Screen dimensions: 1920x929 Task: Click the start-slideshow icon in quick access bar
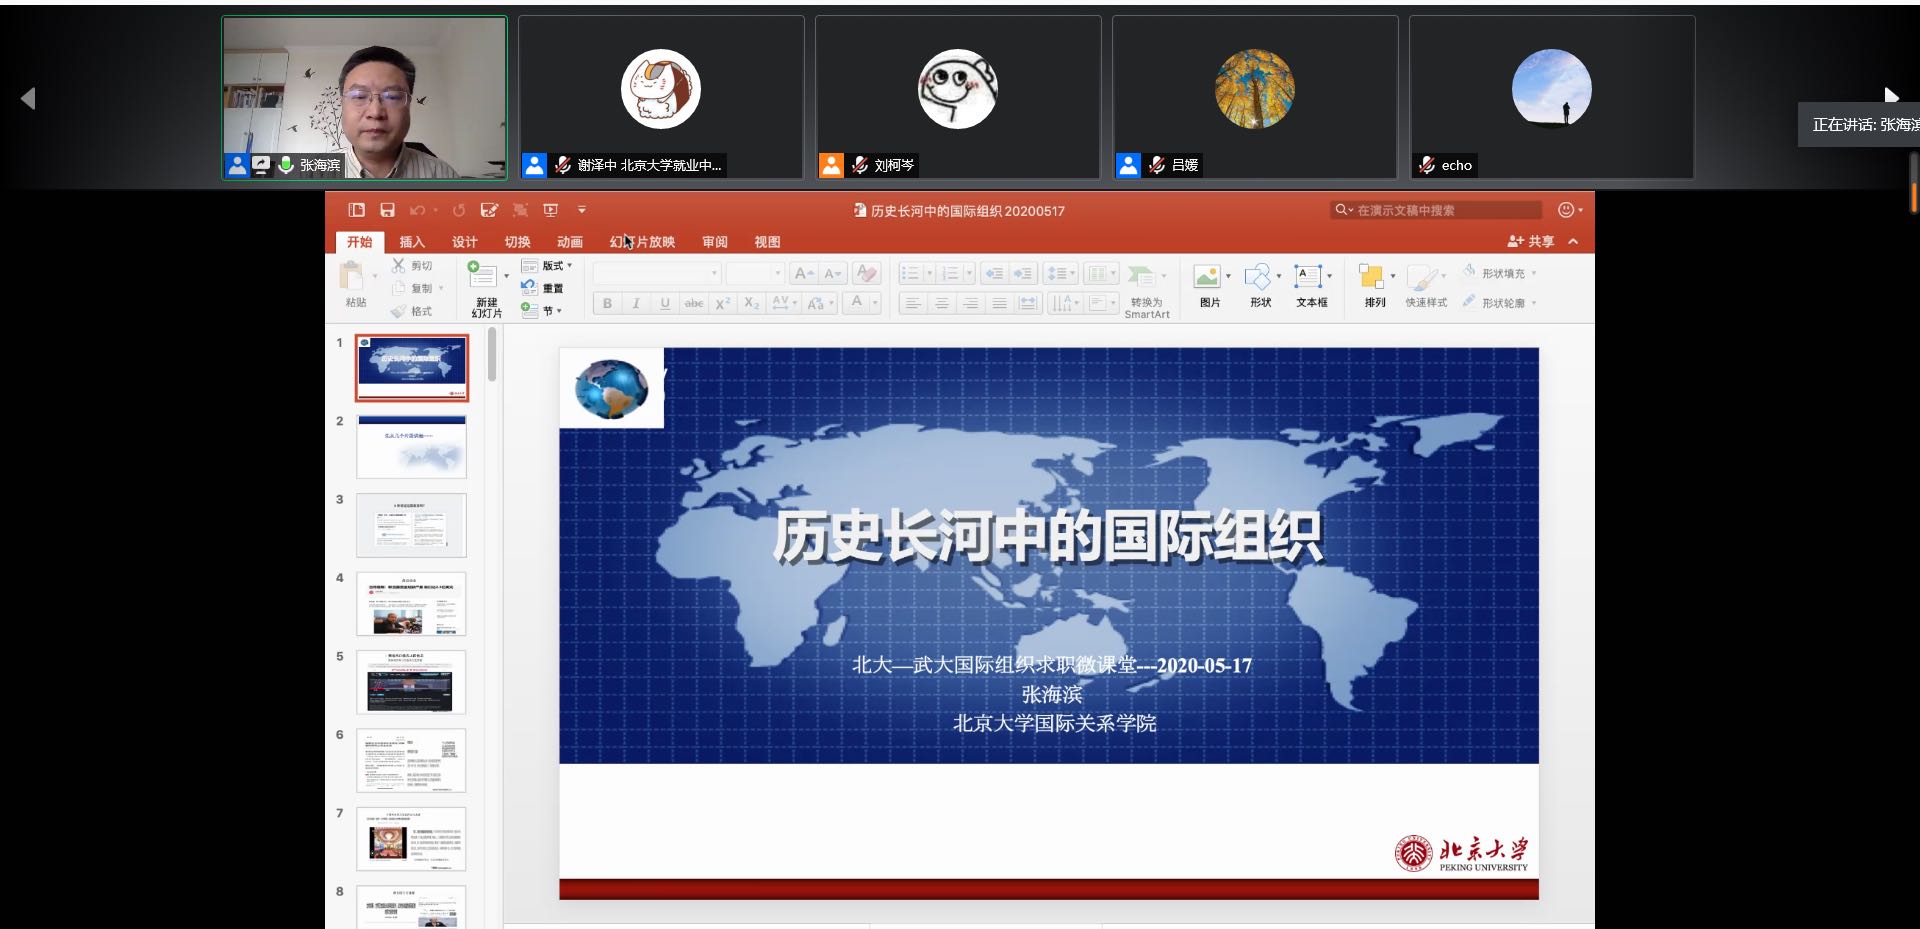pos(550,210)
